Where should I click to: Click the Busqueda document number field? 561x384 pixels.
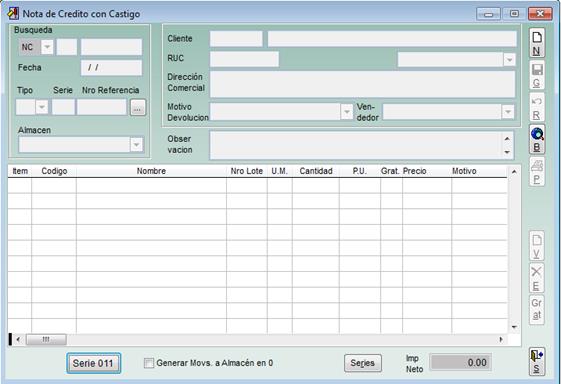pos(111,47)
